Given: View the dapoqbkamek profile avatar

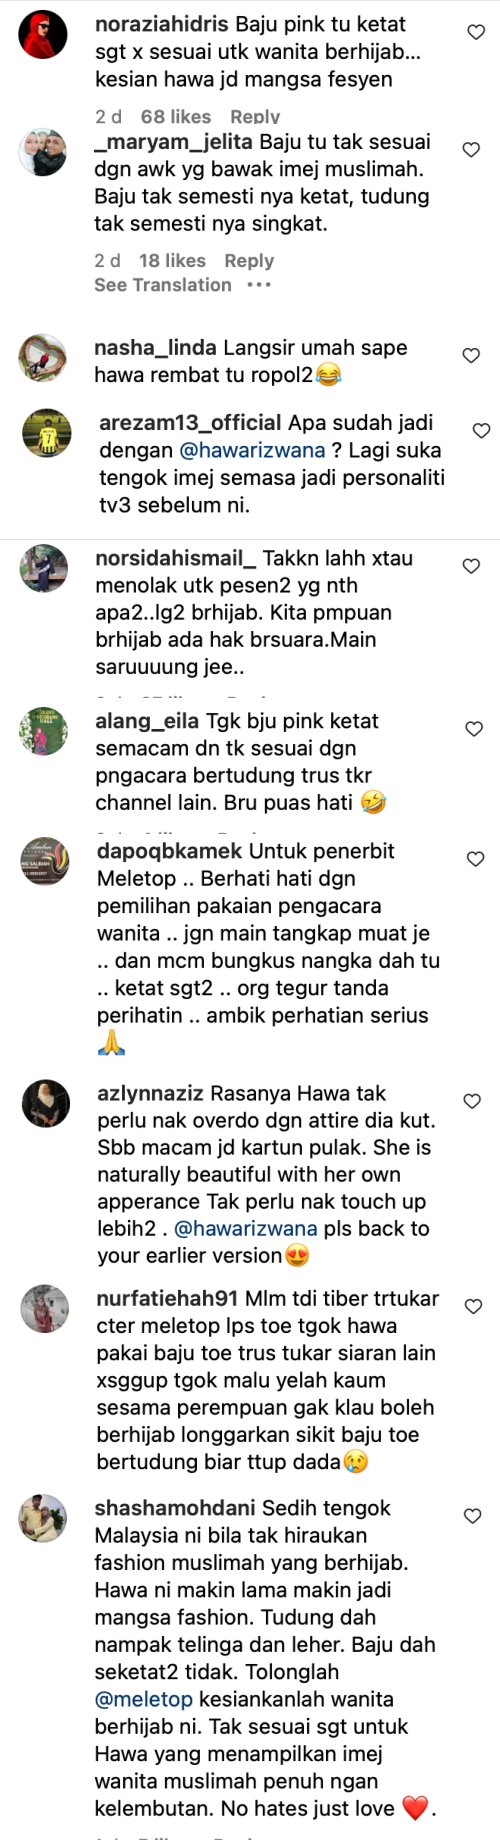Looking at the screenshot, I should (x=45, y=861).
